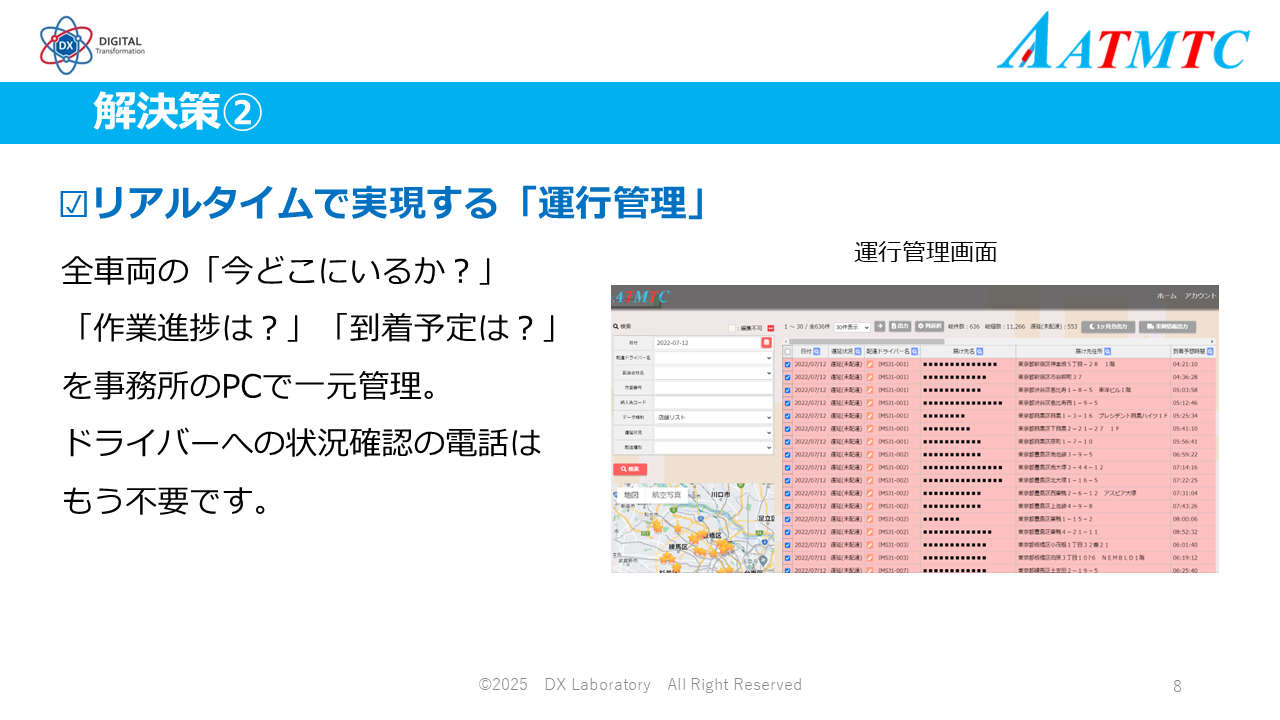Open the データ種別 dropdown showing 店舗リスト
The height and width of the screenshot is (720, 1280).
tap(714, 417)
